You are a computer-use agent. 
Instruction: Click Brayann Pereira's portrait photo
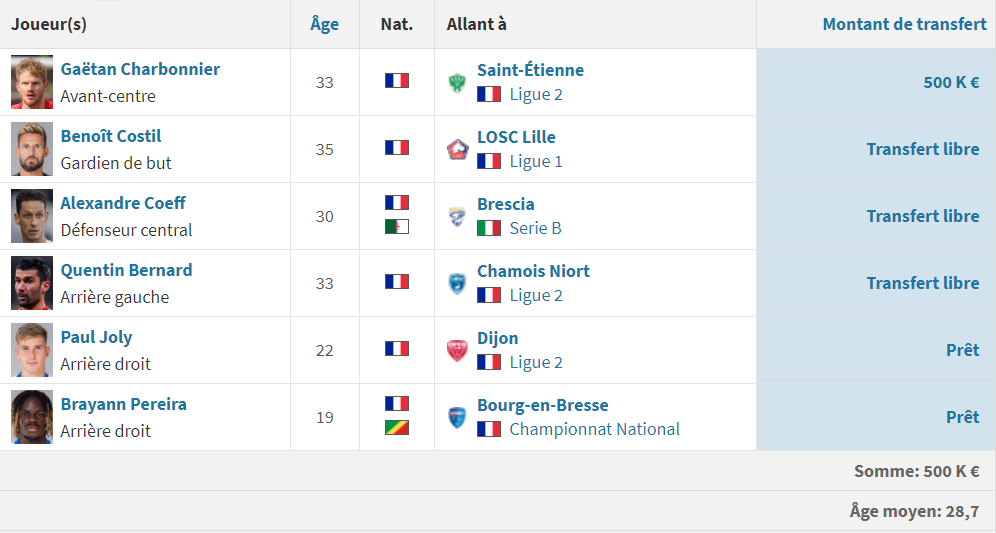coord(32,417)
